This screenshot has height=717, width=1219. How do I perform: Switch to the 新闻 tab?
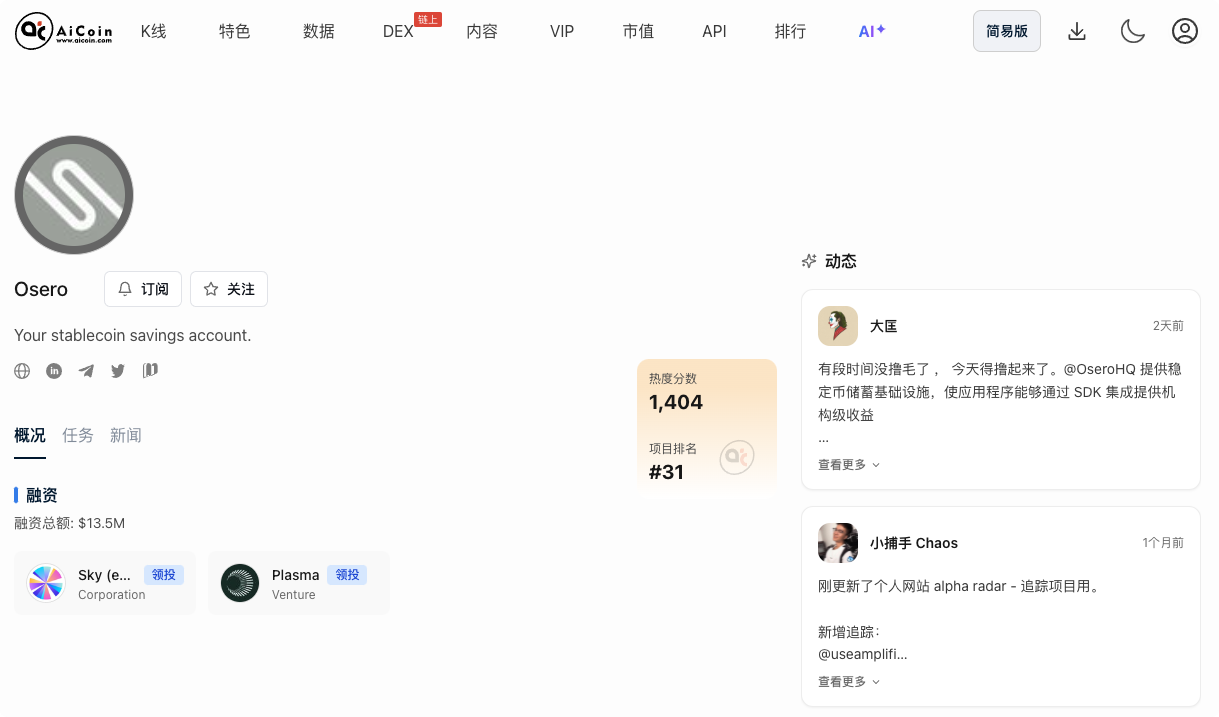tap(126, 435)
